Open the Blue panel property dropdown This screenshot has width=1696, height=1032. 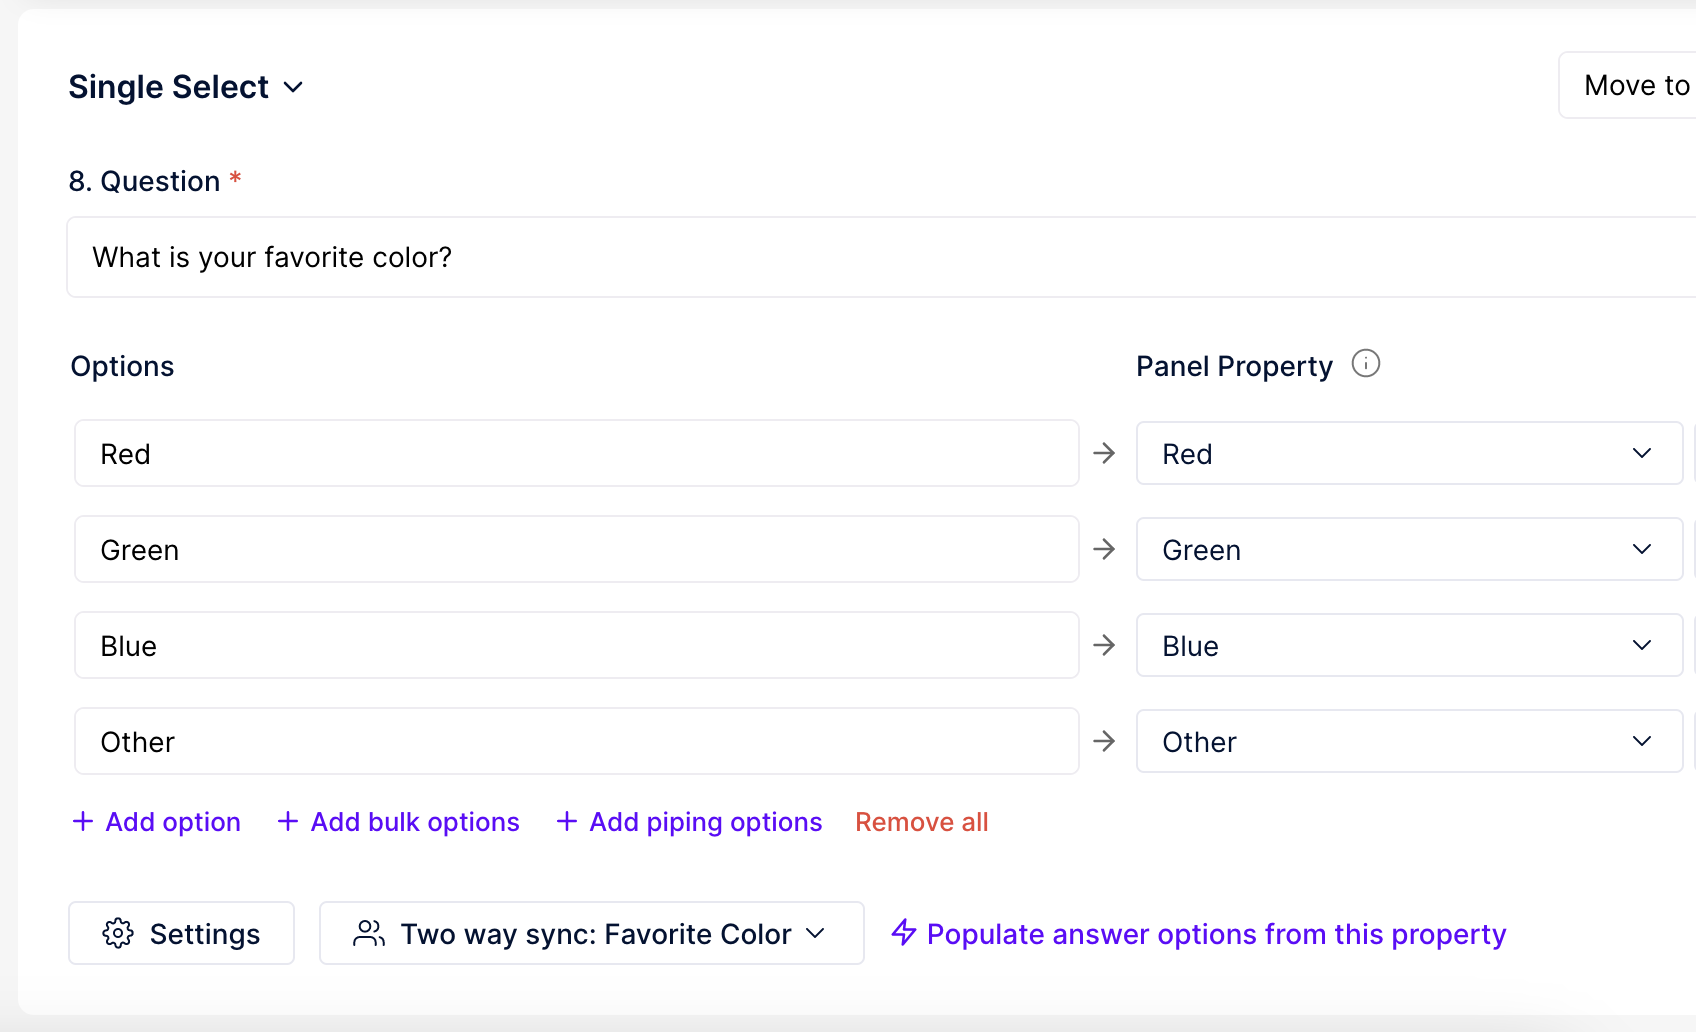[x=1409, y=645]
